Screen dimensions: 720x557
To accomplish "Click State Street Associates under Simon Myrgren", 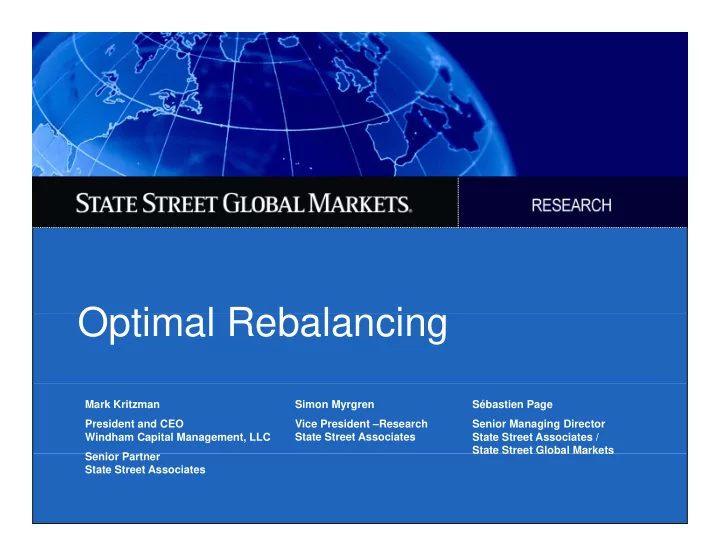I will pyautogui.click(x=355, y=437).
